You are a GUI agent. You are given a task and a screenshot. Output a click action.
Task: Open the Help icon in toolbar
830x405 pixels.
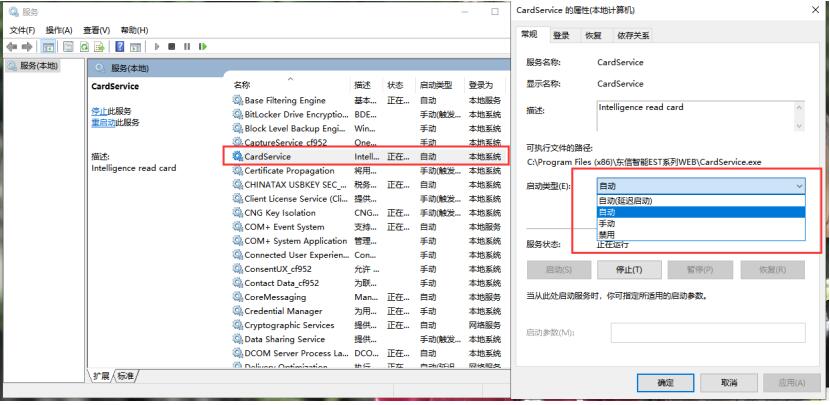pos(119,46)
